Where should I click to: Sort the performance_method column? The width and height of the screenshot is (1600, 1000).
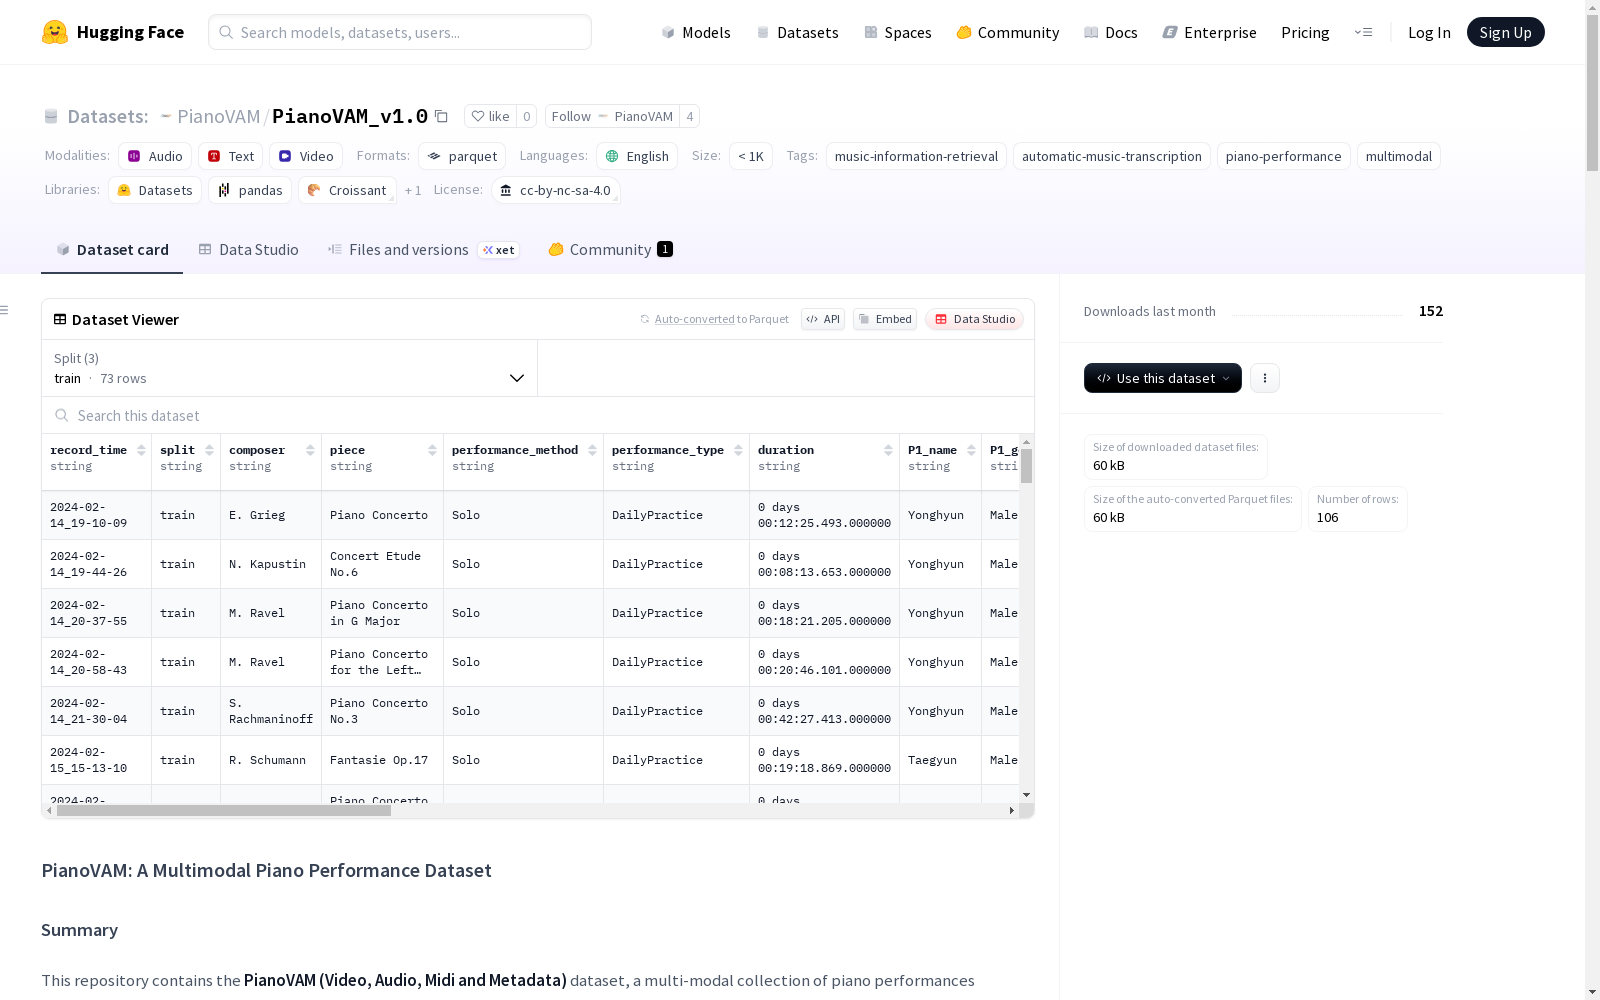coord(593,450)
